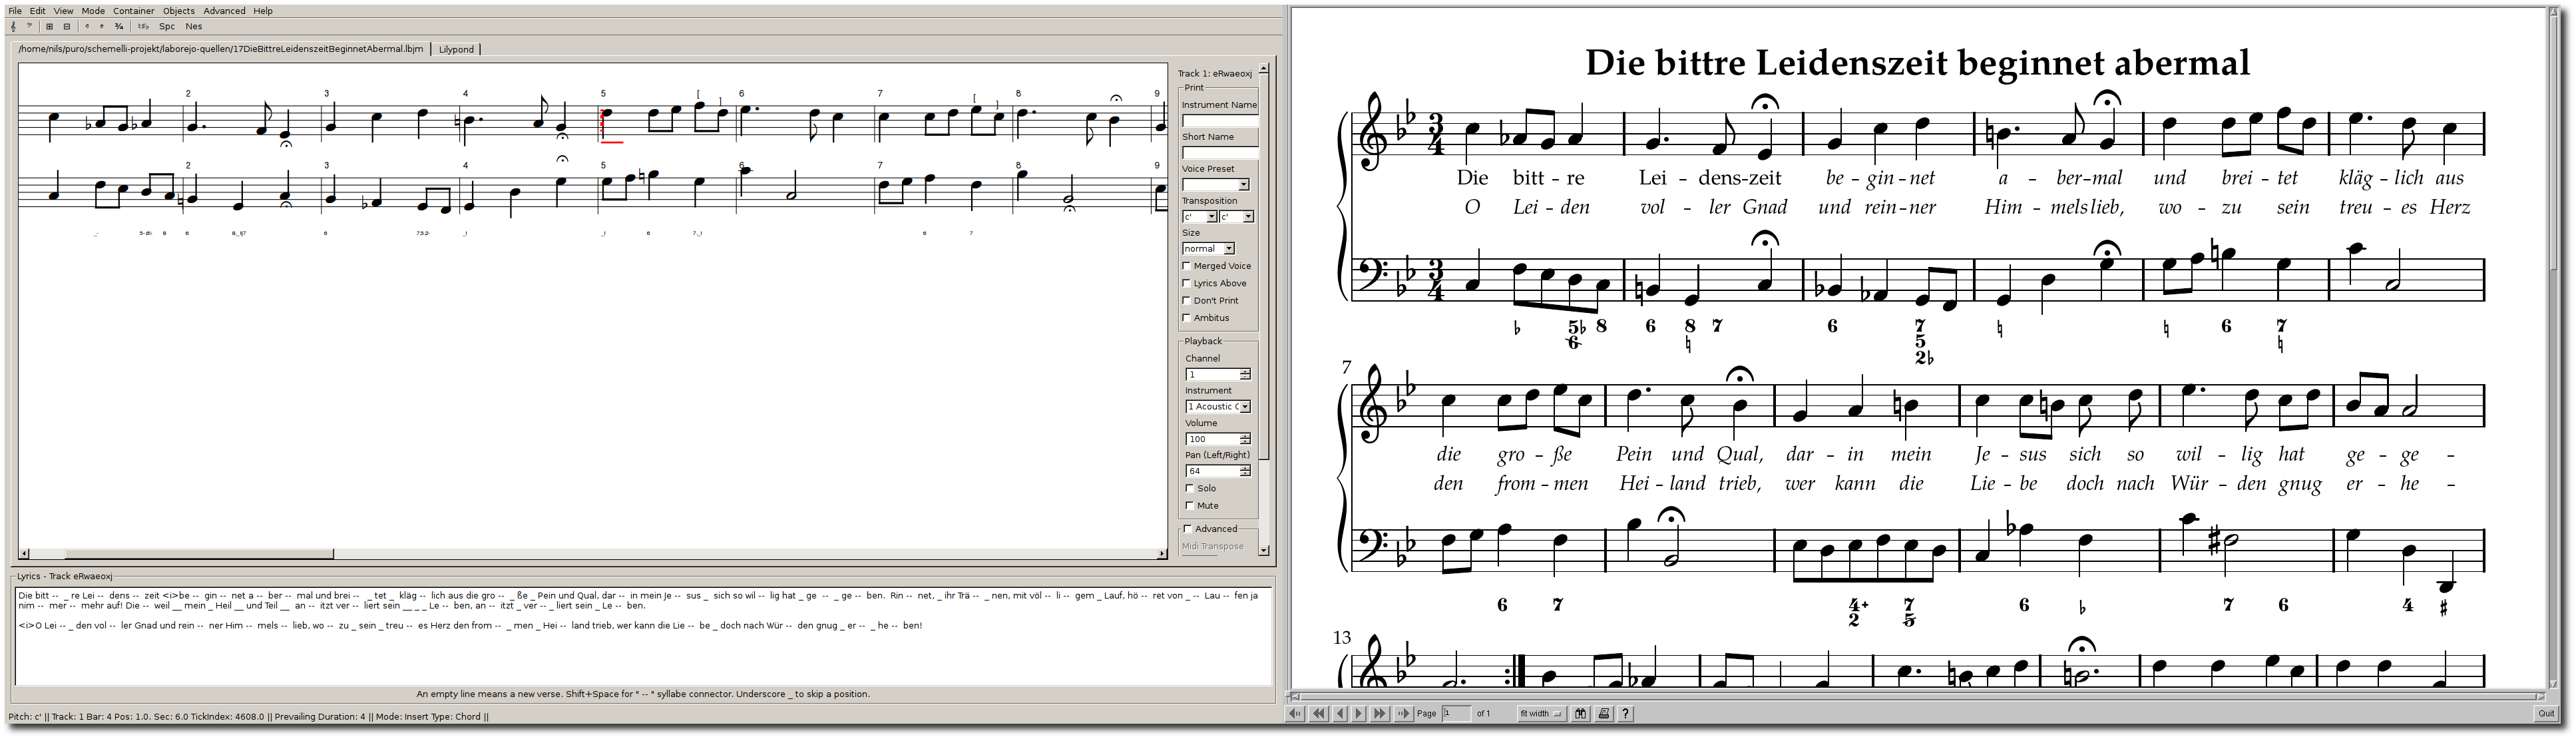Open the fit width zoom dropdown
Image resolution: width=2576 pixels, height=739 pixels.
(x=1541, y=714)
